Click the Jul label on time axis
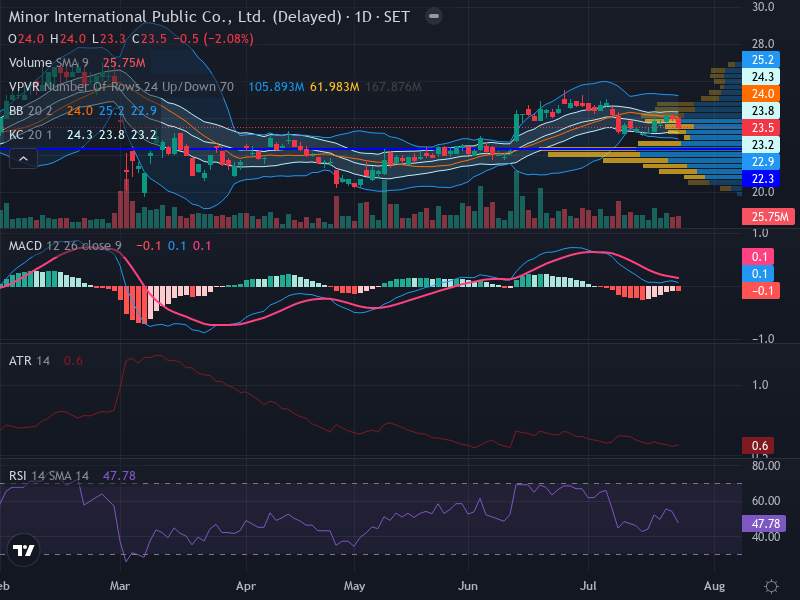The image size is (800, 600). [x=588, y=586]
